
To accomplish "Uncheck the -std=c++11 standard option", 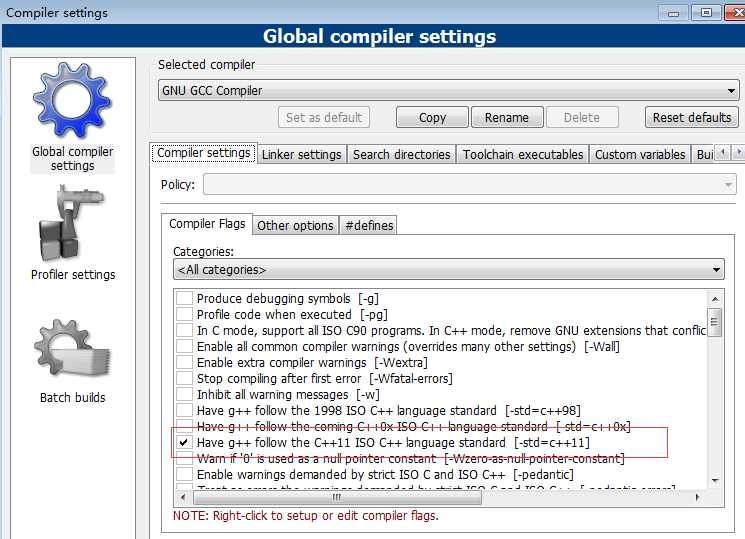I will coord(184,443).
